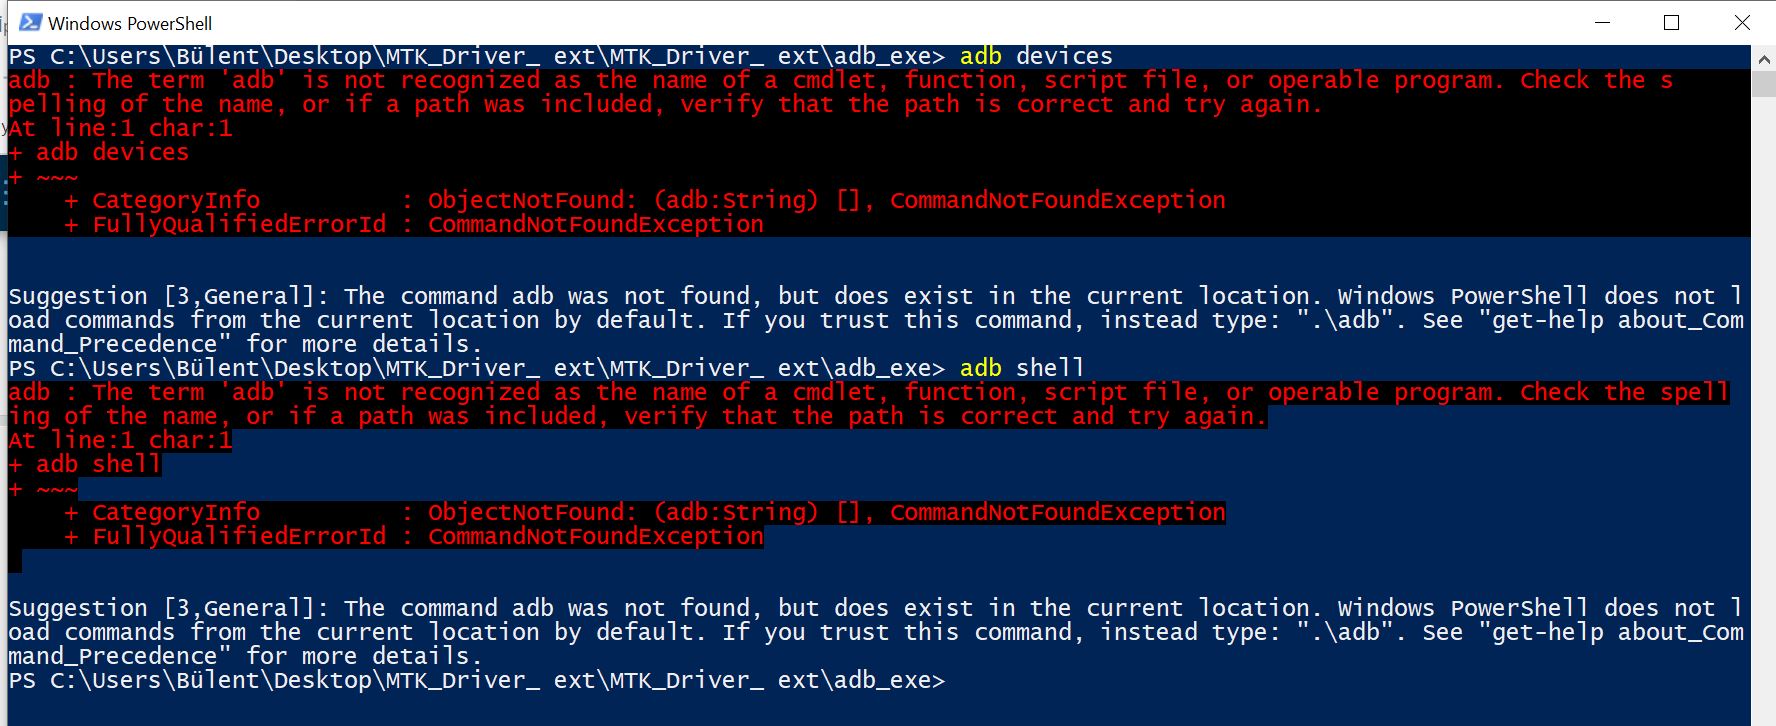Open the PowerShell title bar icon menu
The height and width of the screenshot is (726, 1776).
point(30,22)
